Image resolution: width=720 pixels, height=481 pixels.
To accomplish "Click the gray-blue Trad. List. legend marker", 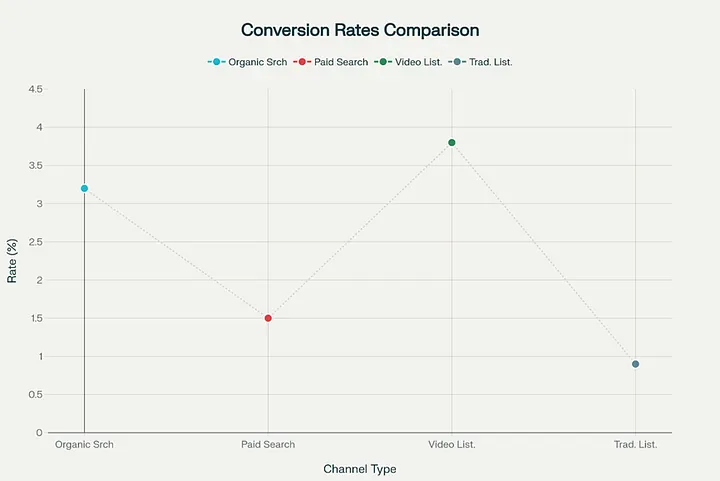I will 457,62.
